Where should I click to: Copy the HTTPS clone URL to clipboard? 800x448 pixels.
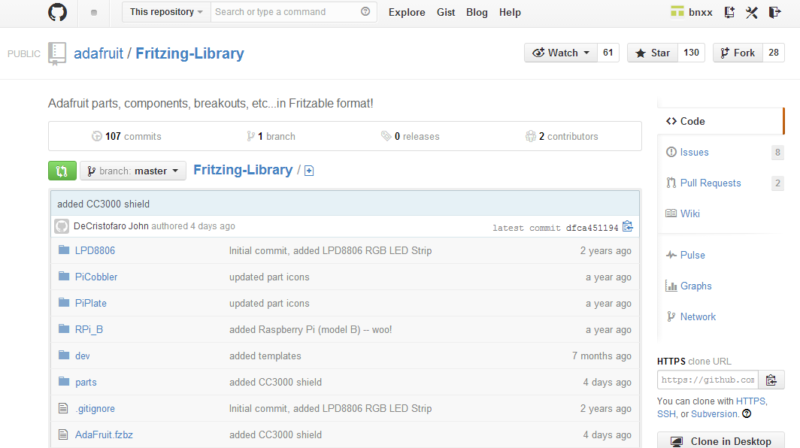click(771, 380)
